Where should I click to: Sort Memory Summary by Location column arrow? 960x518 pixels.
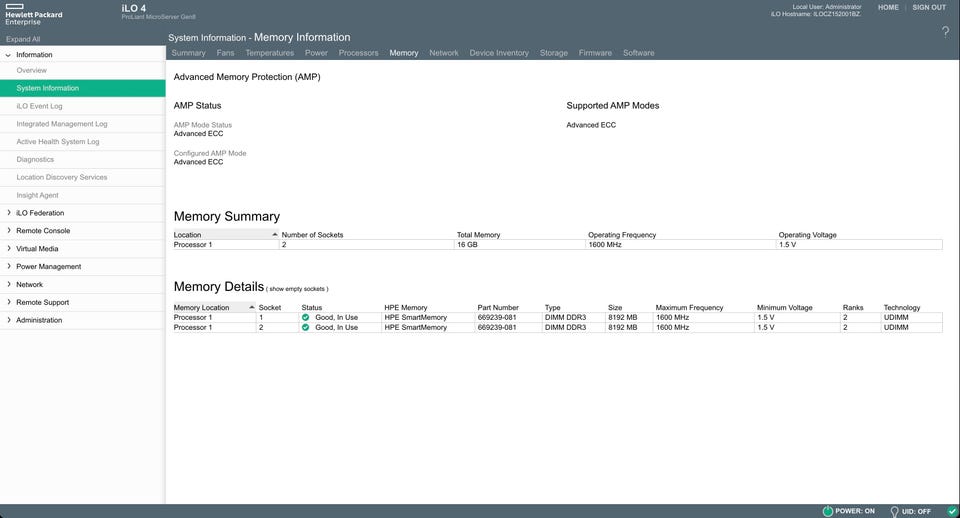[x=275, y=234]
